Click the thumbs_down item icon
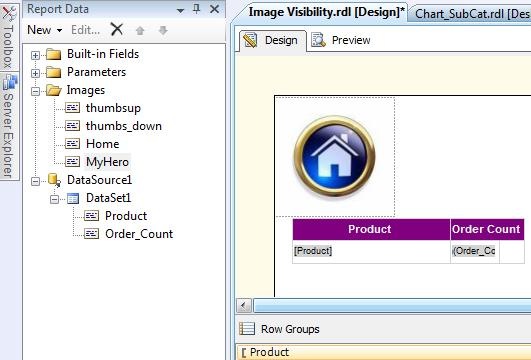The width and height of the screenshot is (531, 360). (72, 126)
